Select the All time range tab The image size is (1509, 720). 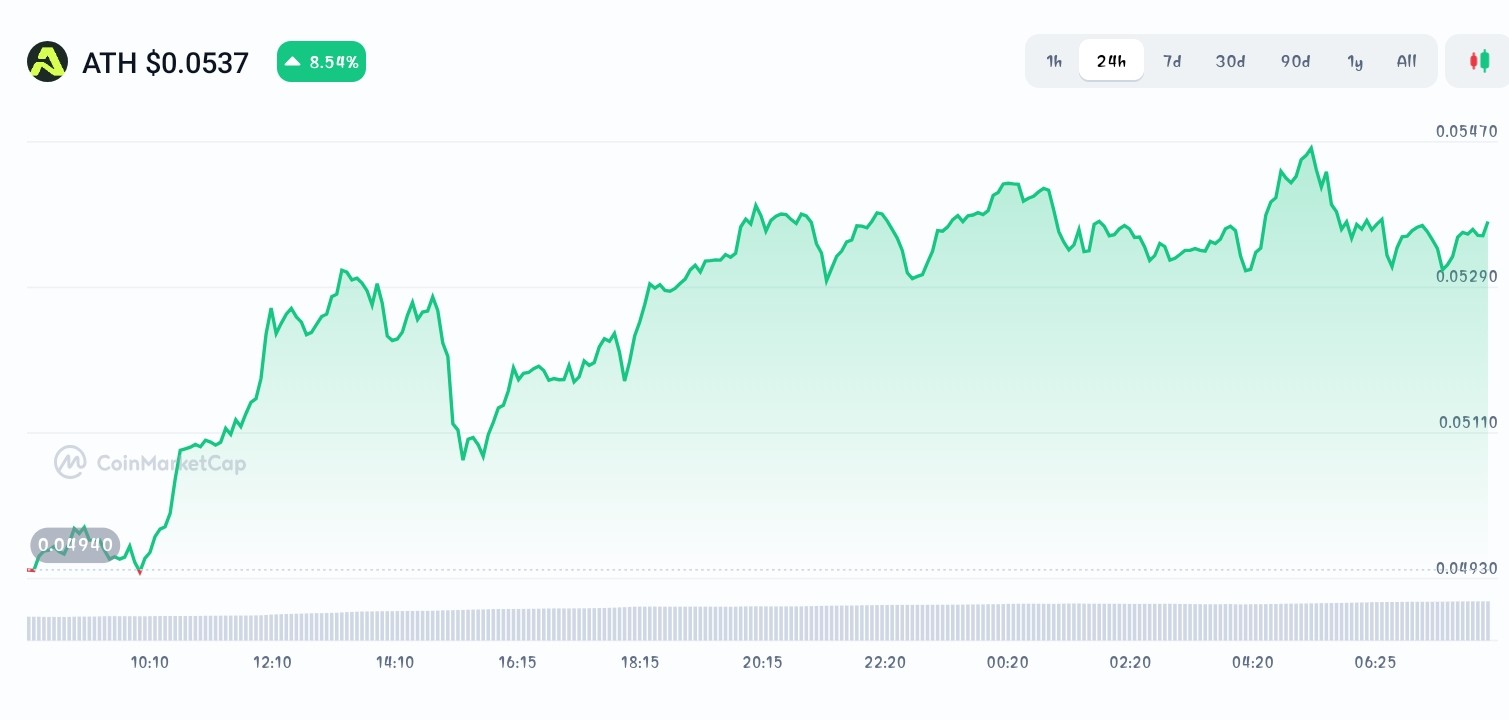1406,61
